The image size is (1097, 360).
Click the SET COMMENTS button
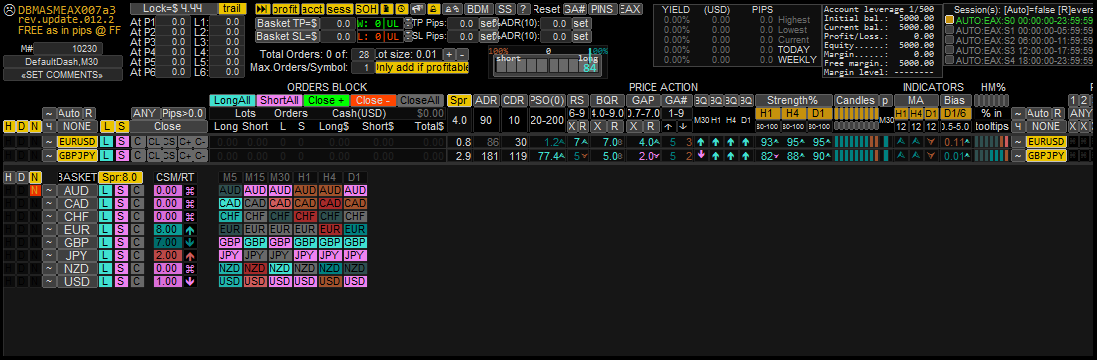(x=64, y=75)
